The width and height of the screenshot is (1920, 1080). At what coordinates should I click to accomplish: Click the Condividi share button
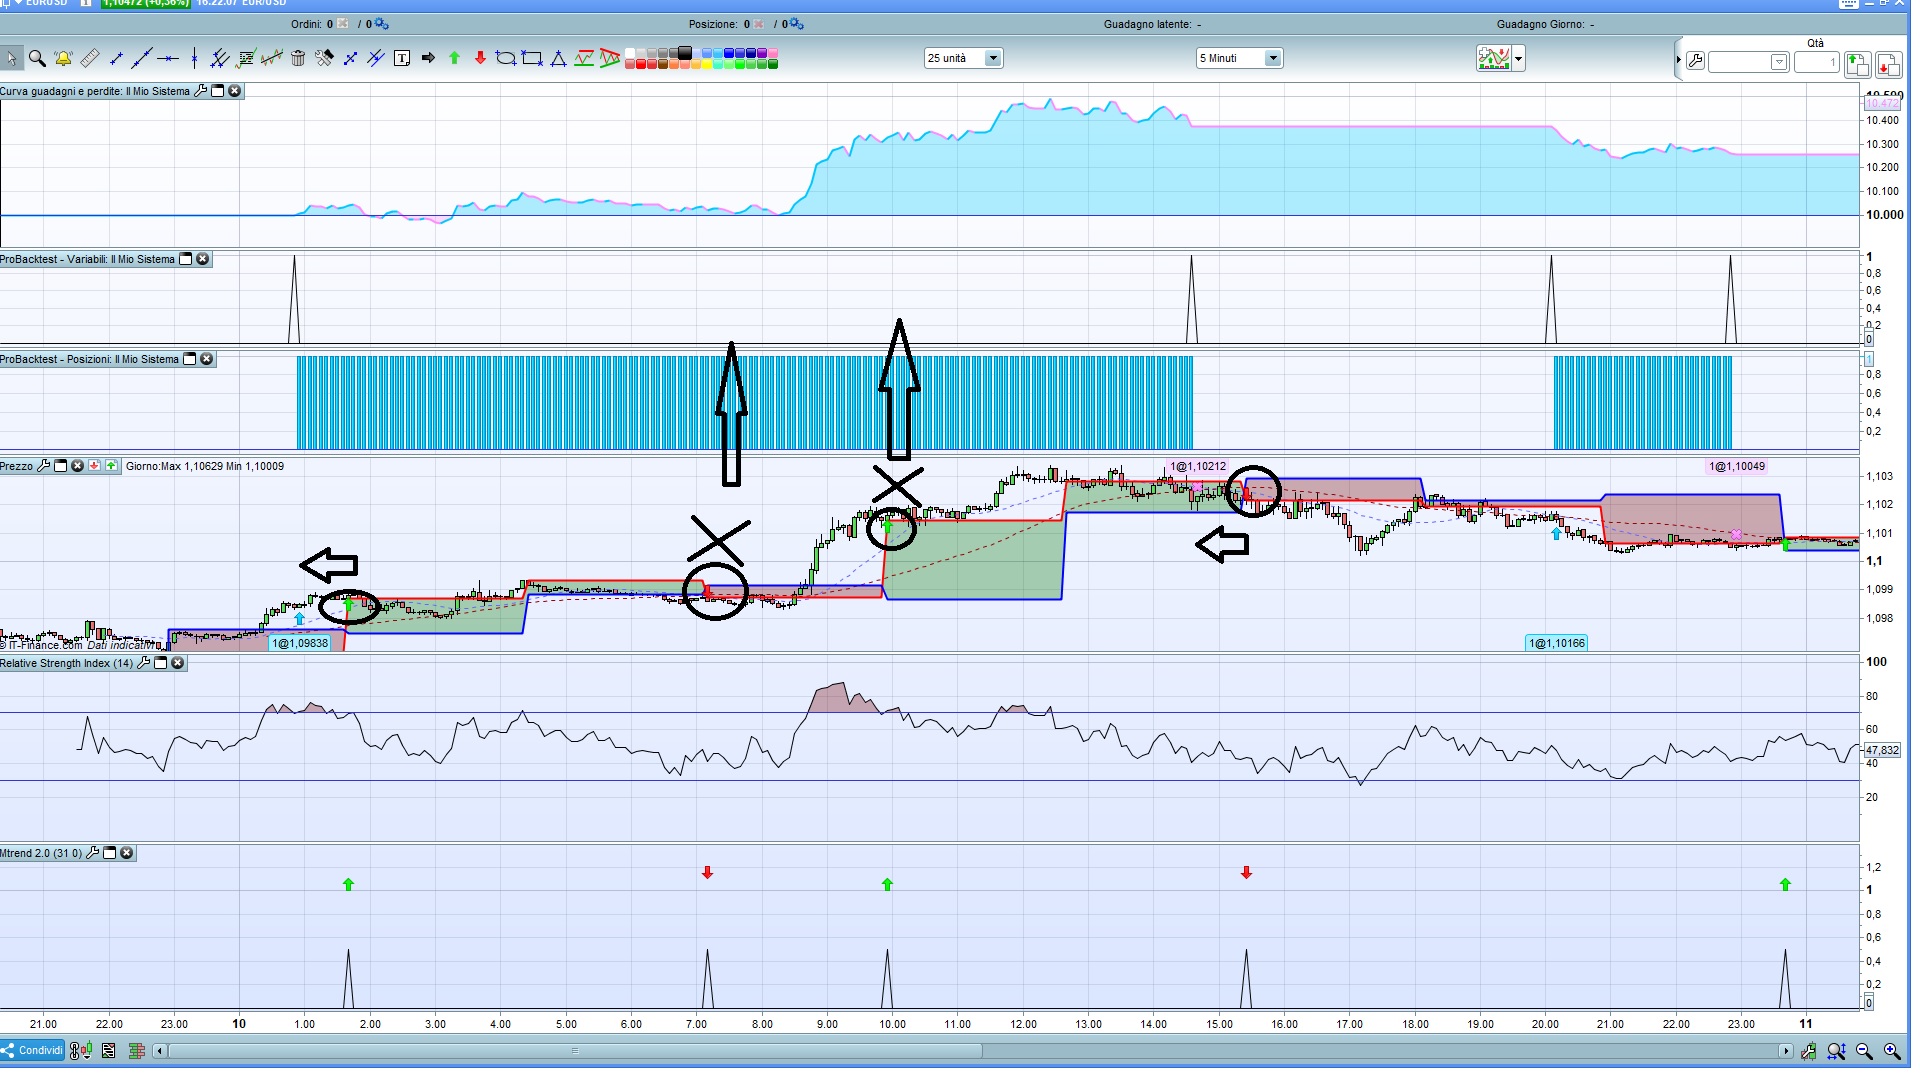pos(33,1050)
